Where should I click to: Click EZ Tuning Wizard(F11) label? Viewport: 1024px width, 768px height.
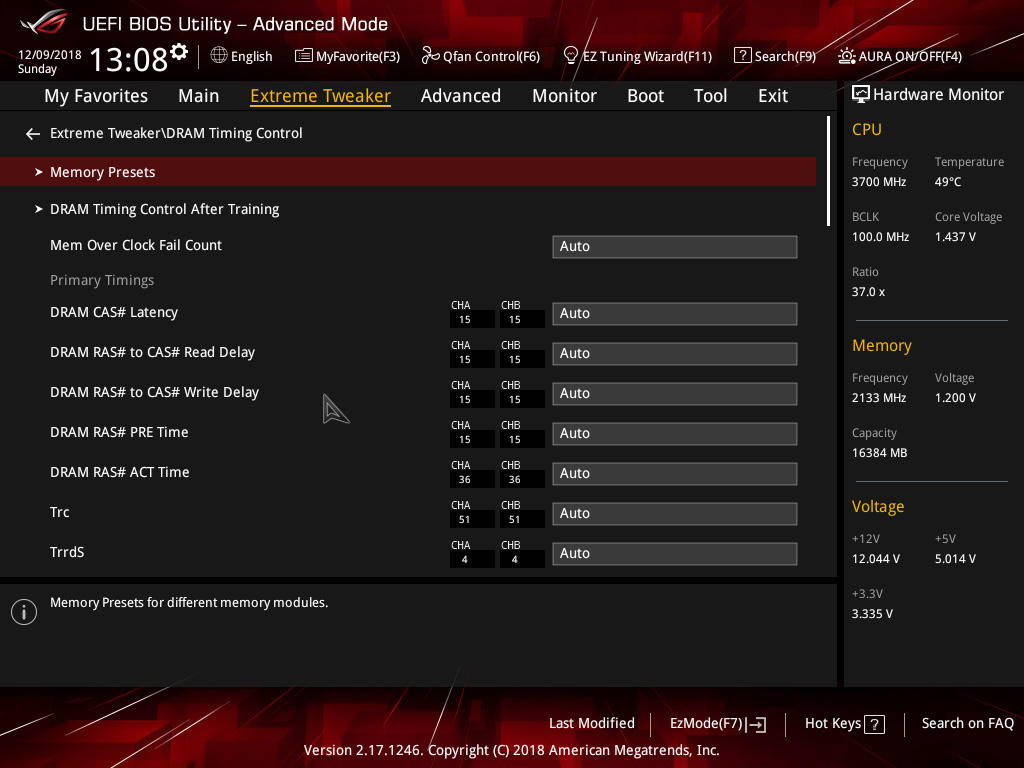(647, 57)
